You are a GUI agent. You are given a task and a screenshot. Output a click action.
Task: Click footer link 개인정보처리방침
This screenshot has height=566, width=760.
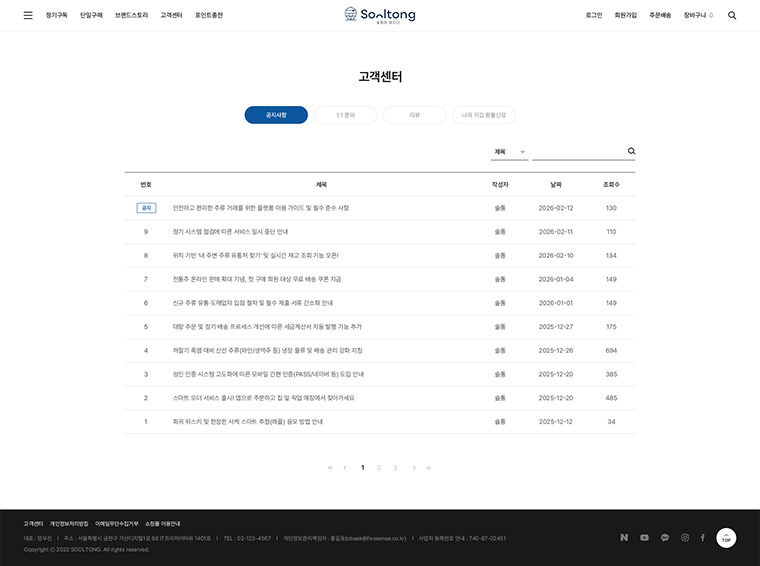coord(69,524)
